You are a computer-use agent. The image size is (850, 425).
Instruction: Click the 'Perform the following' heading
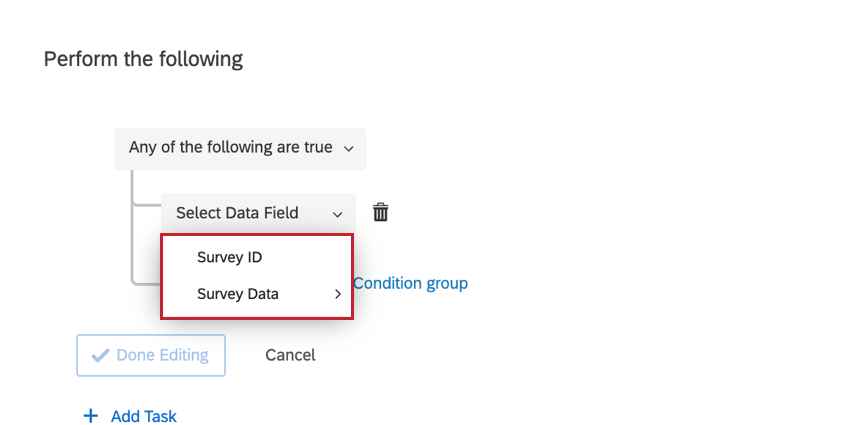pyautogui.click(x=143, y=59)
